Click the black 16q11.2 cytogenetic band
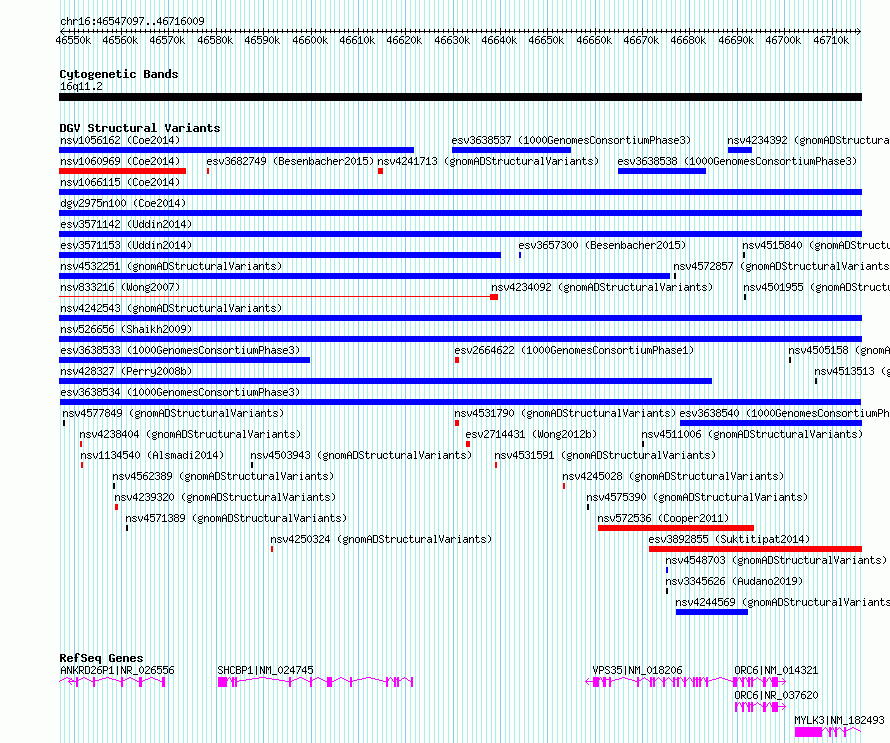Screen dimensions: 890x743 pyautogui.click(x=460, y=97)
